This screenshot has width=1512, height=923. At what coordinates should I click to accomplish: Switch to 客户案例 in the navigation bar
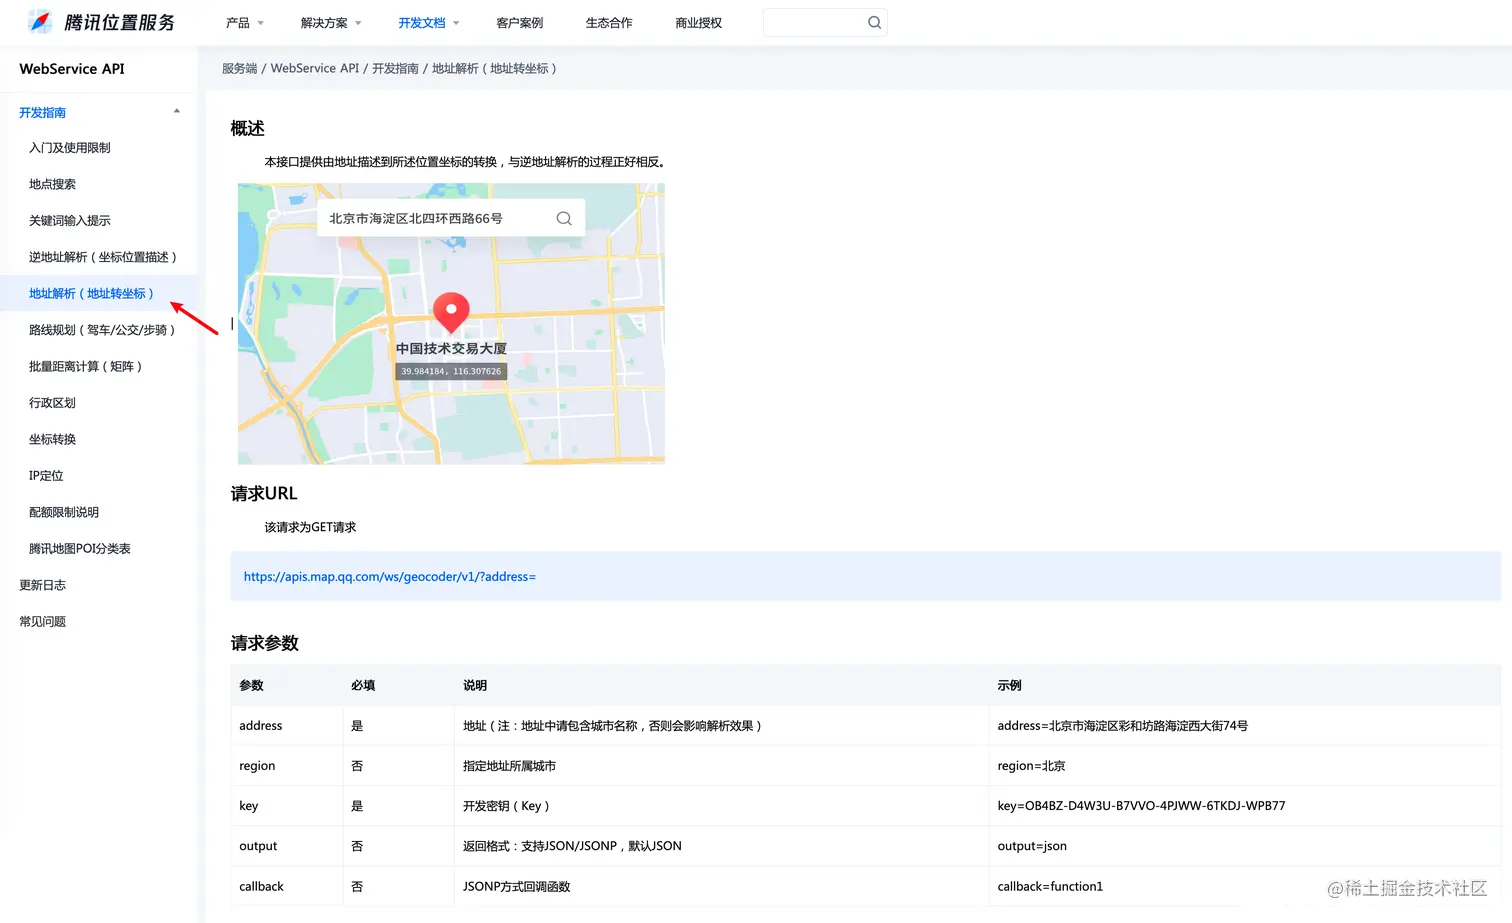click(x=519, y=22)
